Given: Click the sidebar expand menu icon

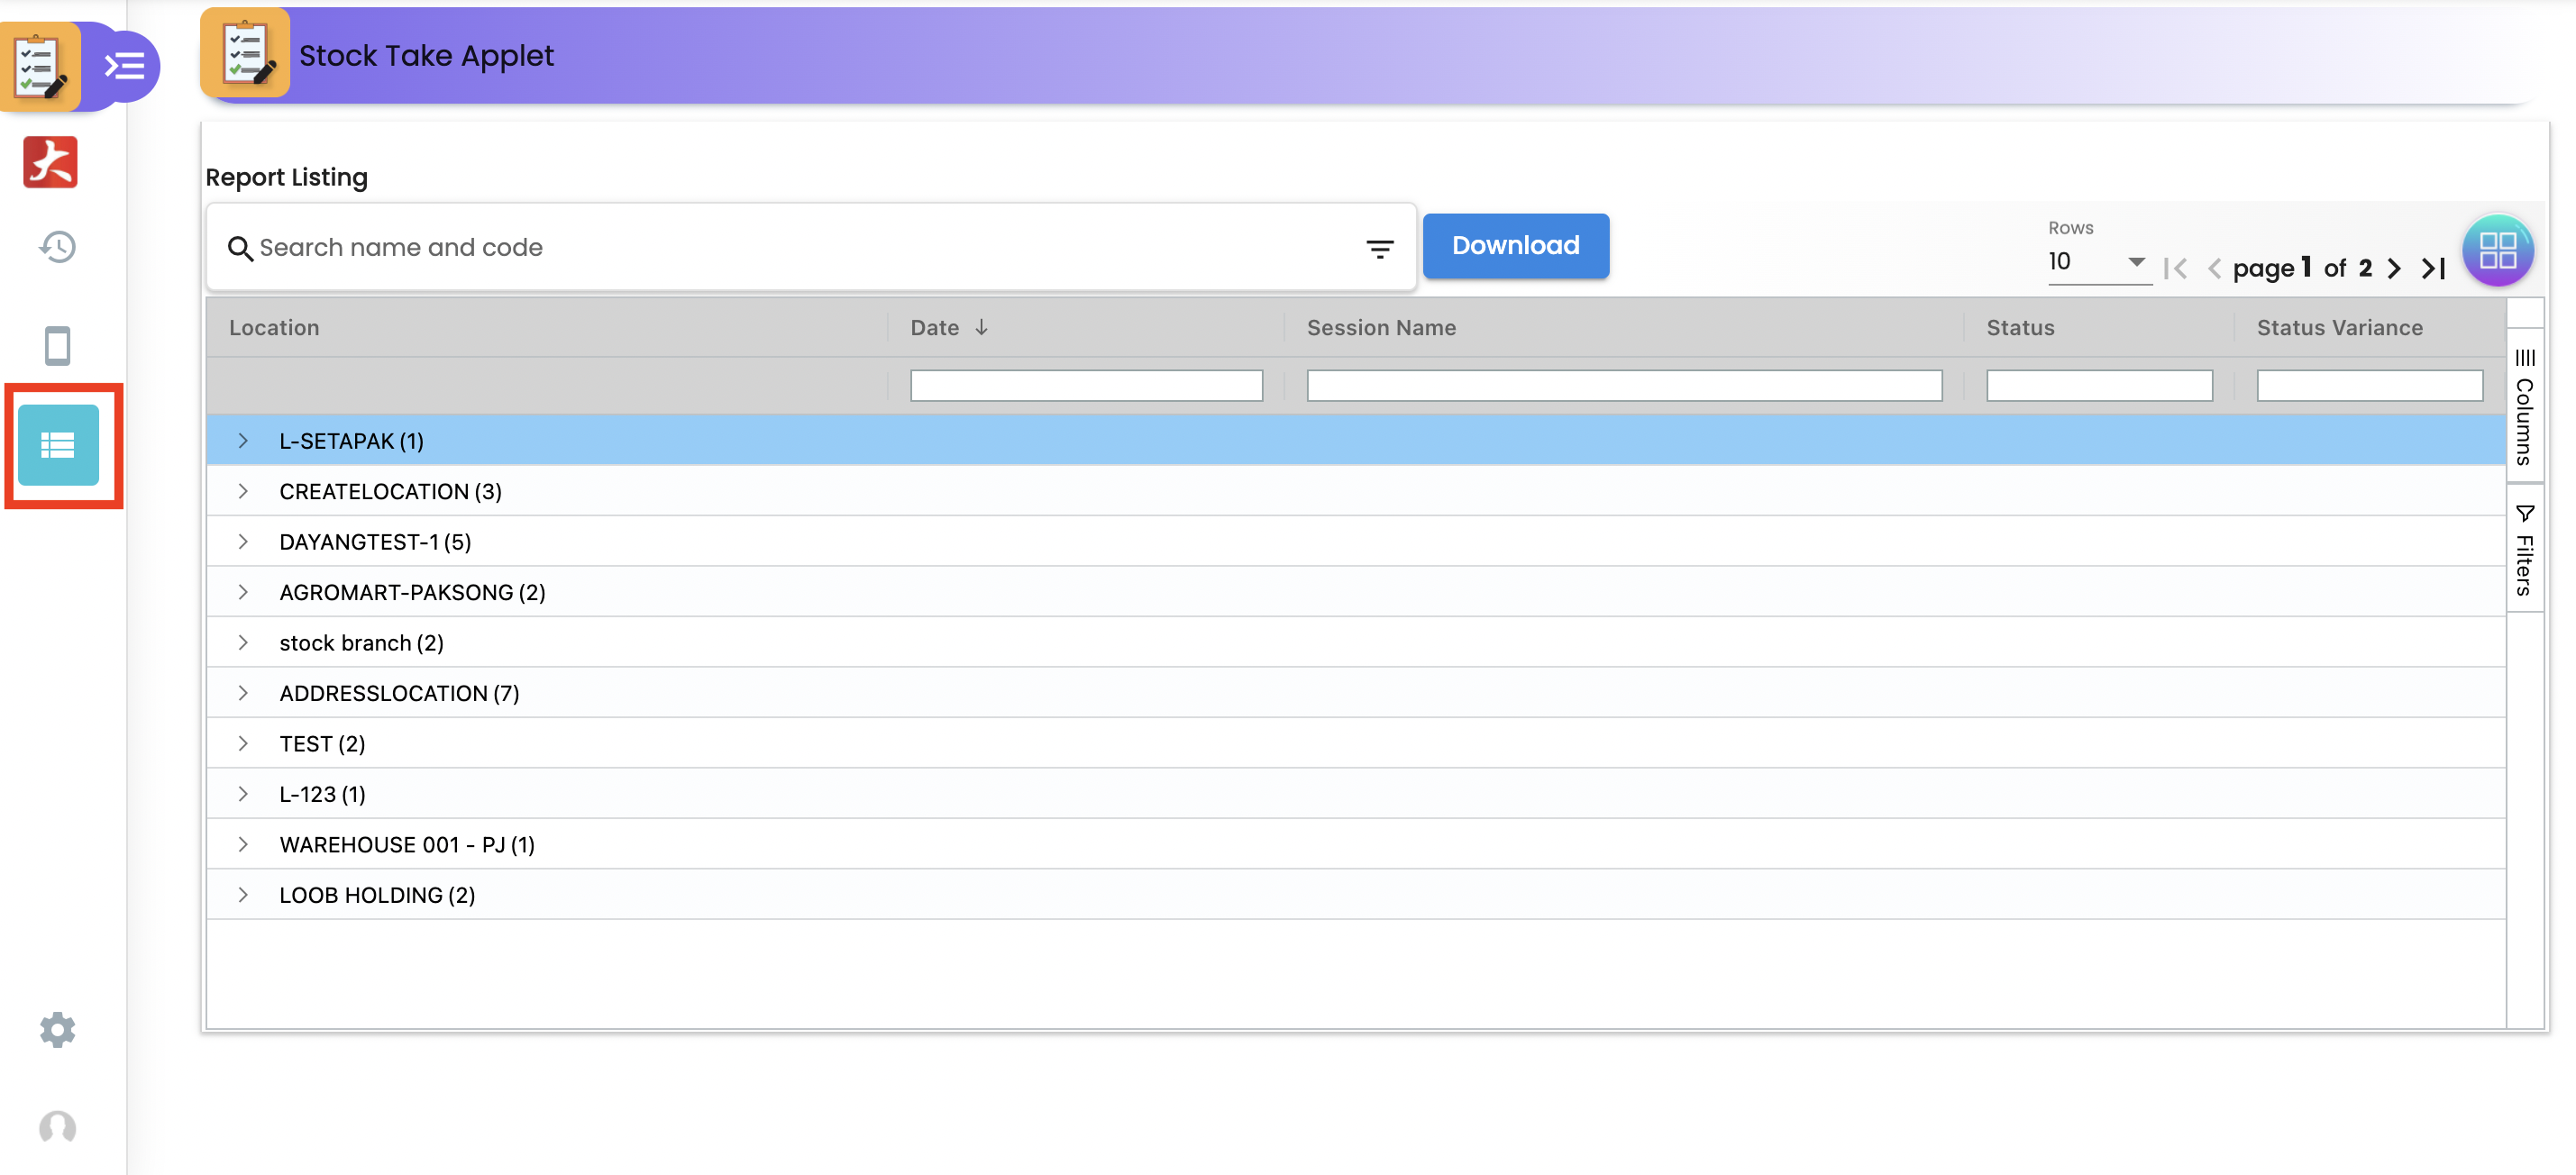Looking at the screenshot, I should [x=125, y=66].
